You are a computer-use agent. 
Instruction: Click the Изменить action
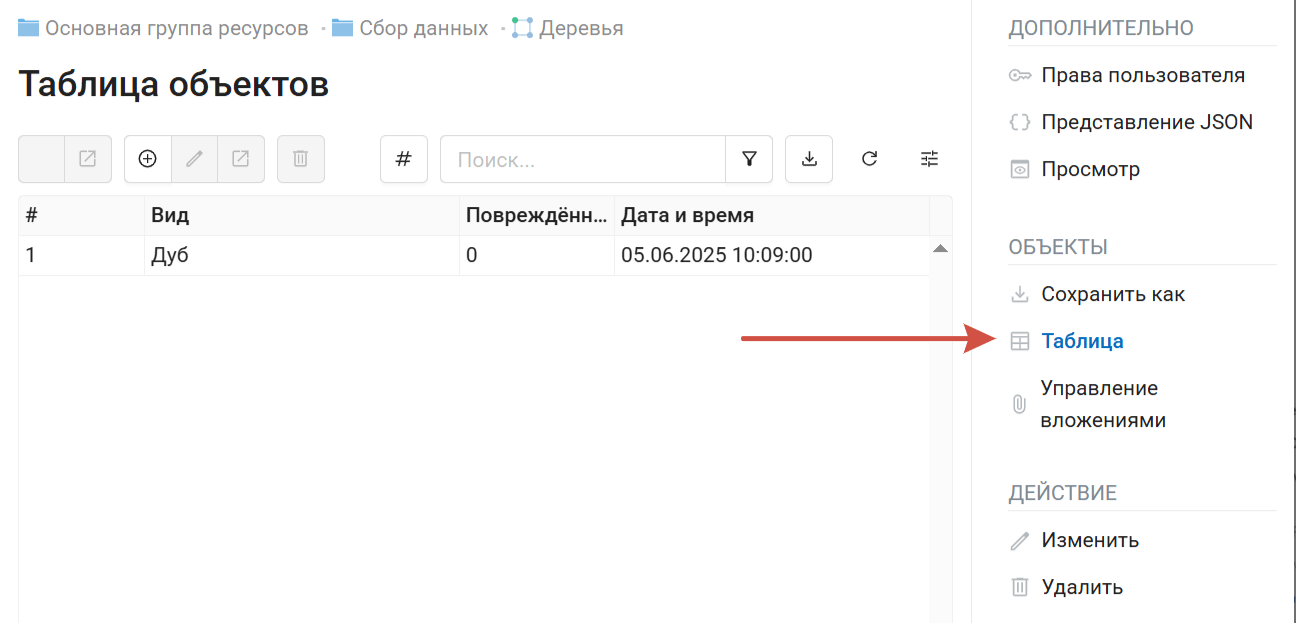[x=1090, y=540]
